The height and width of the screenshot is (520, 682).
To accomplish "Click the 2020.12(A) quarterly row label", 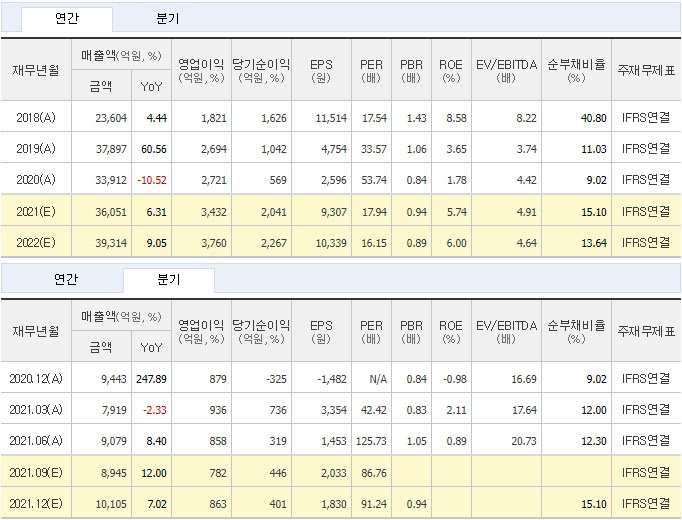I will coord(36,379).
